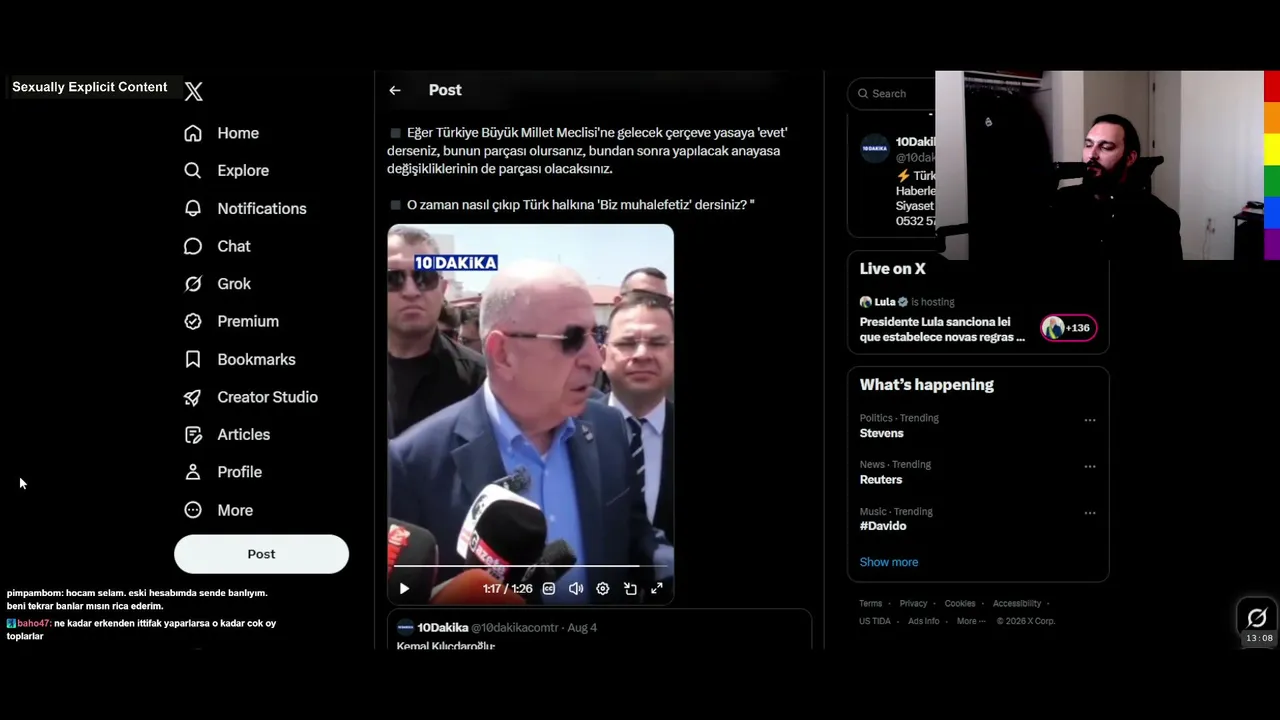Open the 10Dakika profile avatar in right panel
This screenshot has height=720, width=1280.
875,148
